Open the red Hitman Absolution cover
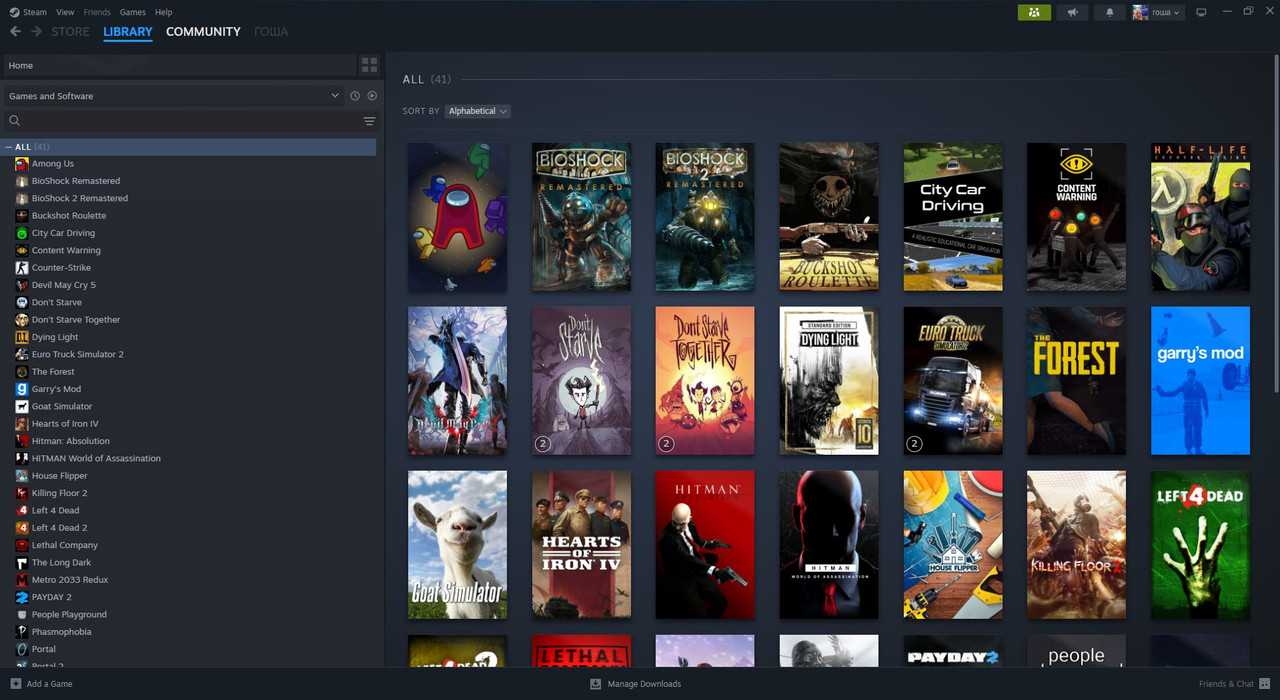Image resolution: width=1280 pixels, height=700 pixels. coord(705,545)
